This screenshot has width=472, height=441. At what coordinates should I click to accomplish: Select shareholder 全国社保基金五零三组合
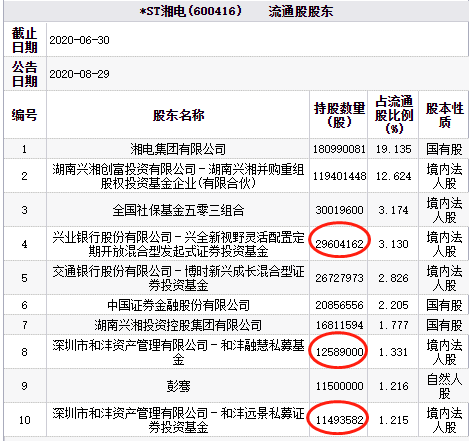click(x=178, y=210)
